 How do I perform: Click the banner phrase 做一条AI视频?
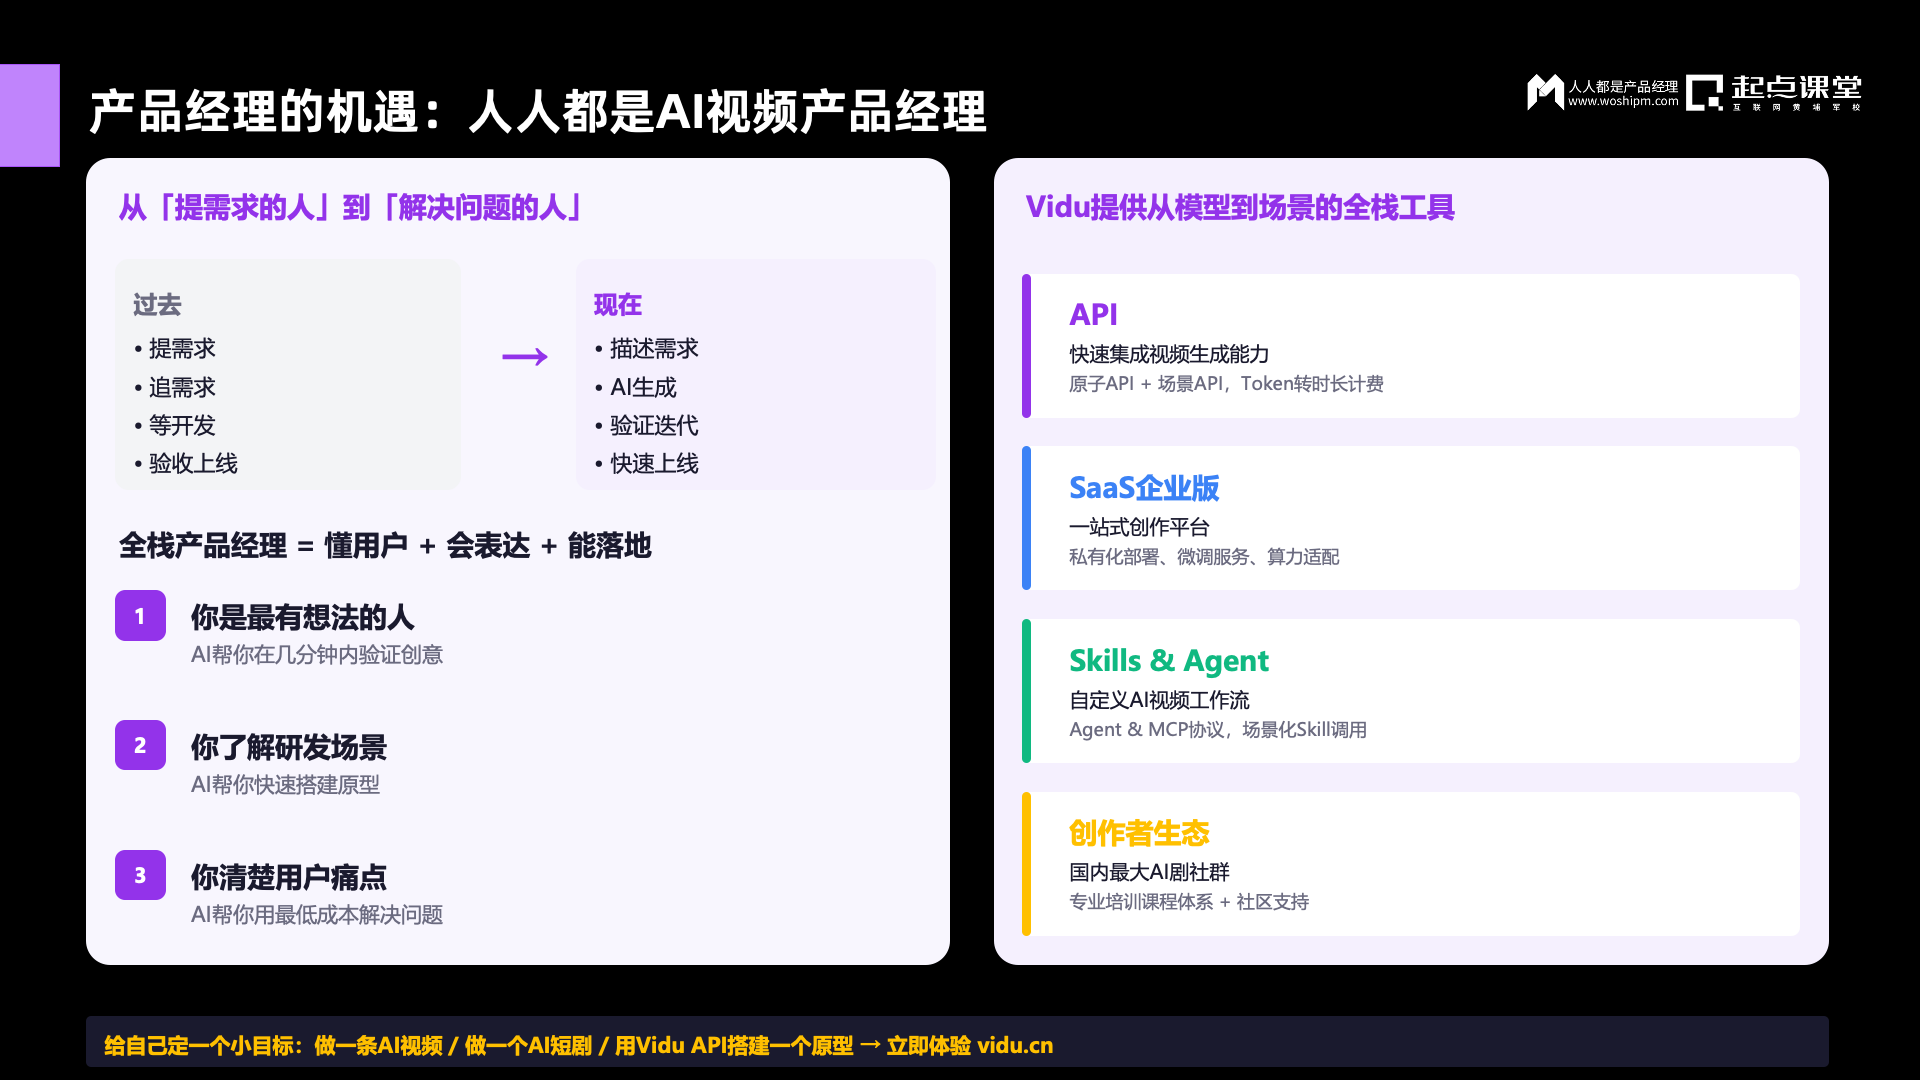point(379,1046)
